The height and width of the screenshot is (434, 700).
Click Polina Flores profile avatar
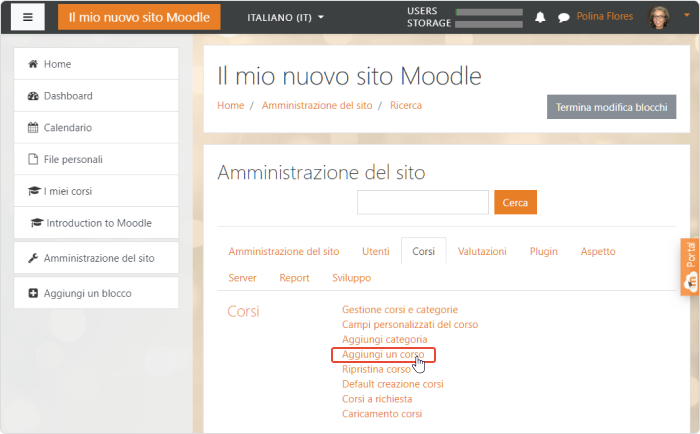point(658,17)
